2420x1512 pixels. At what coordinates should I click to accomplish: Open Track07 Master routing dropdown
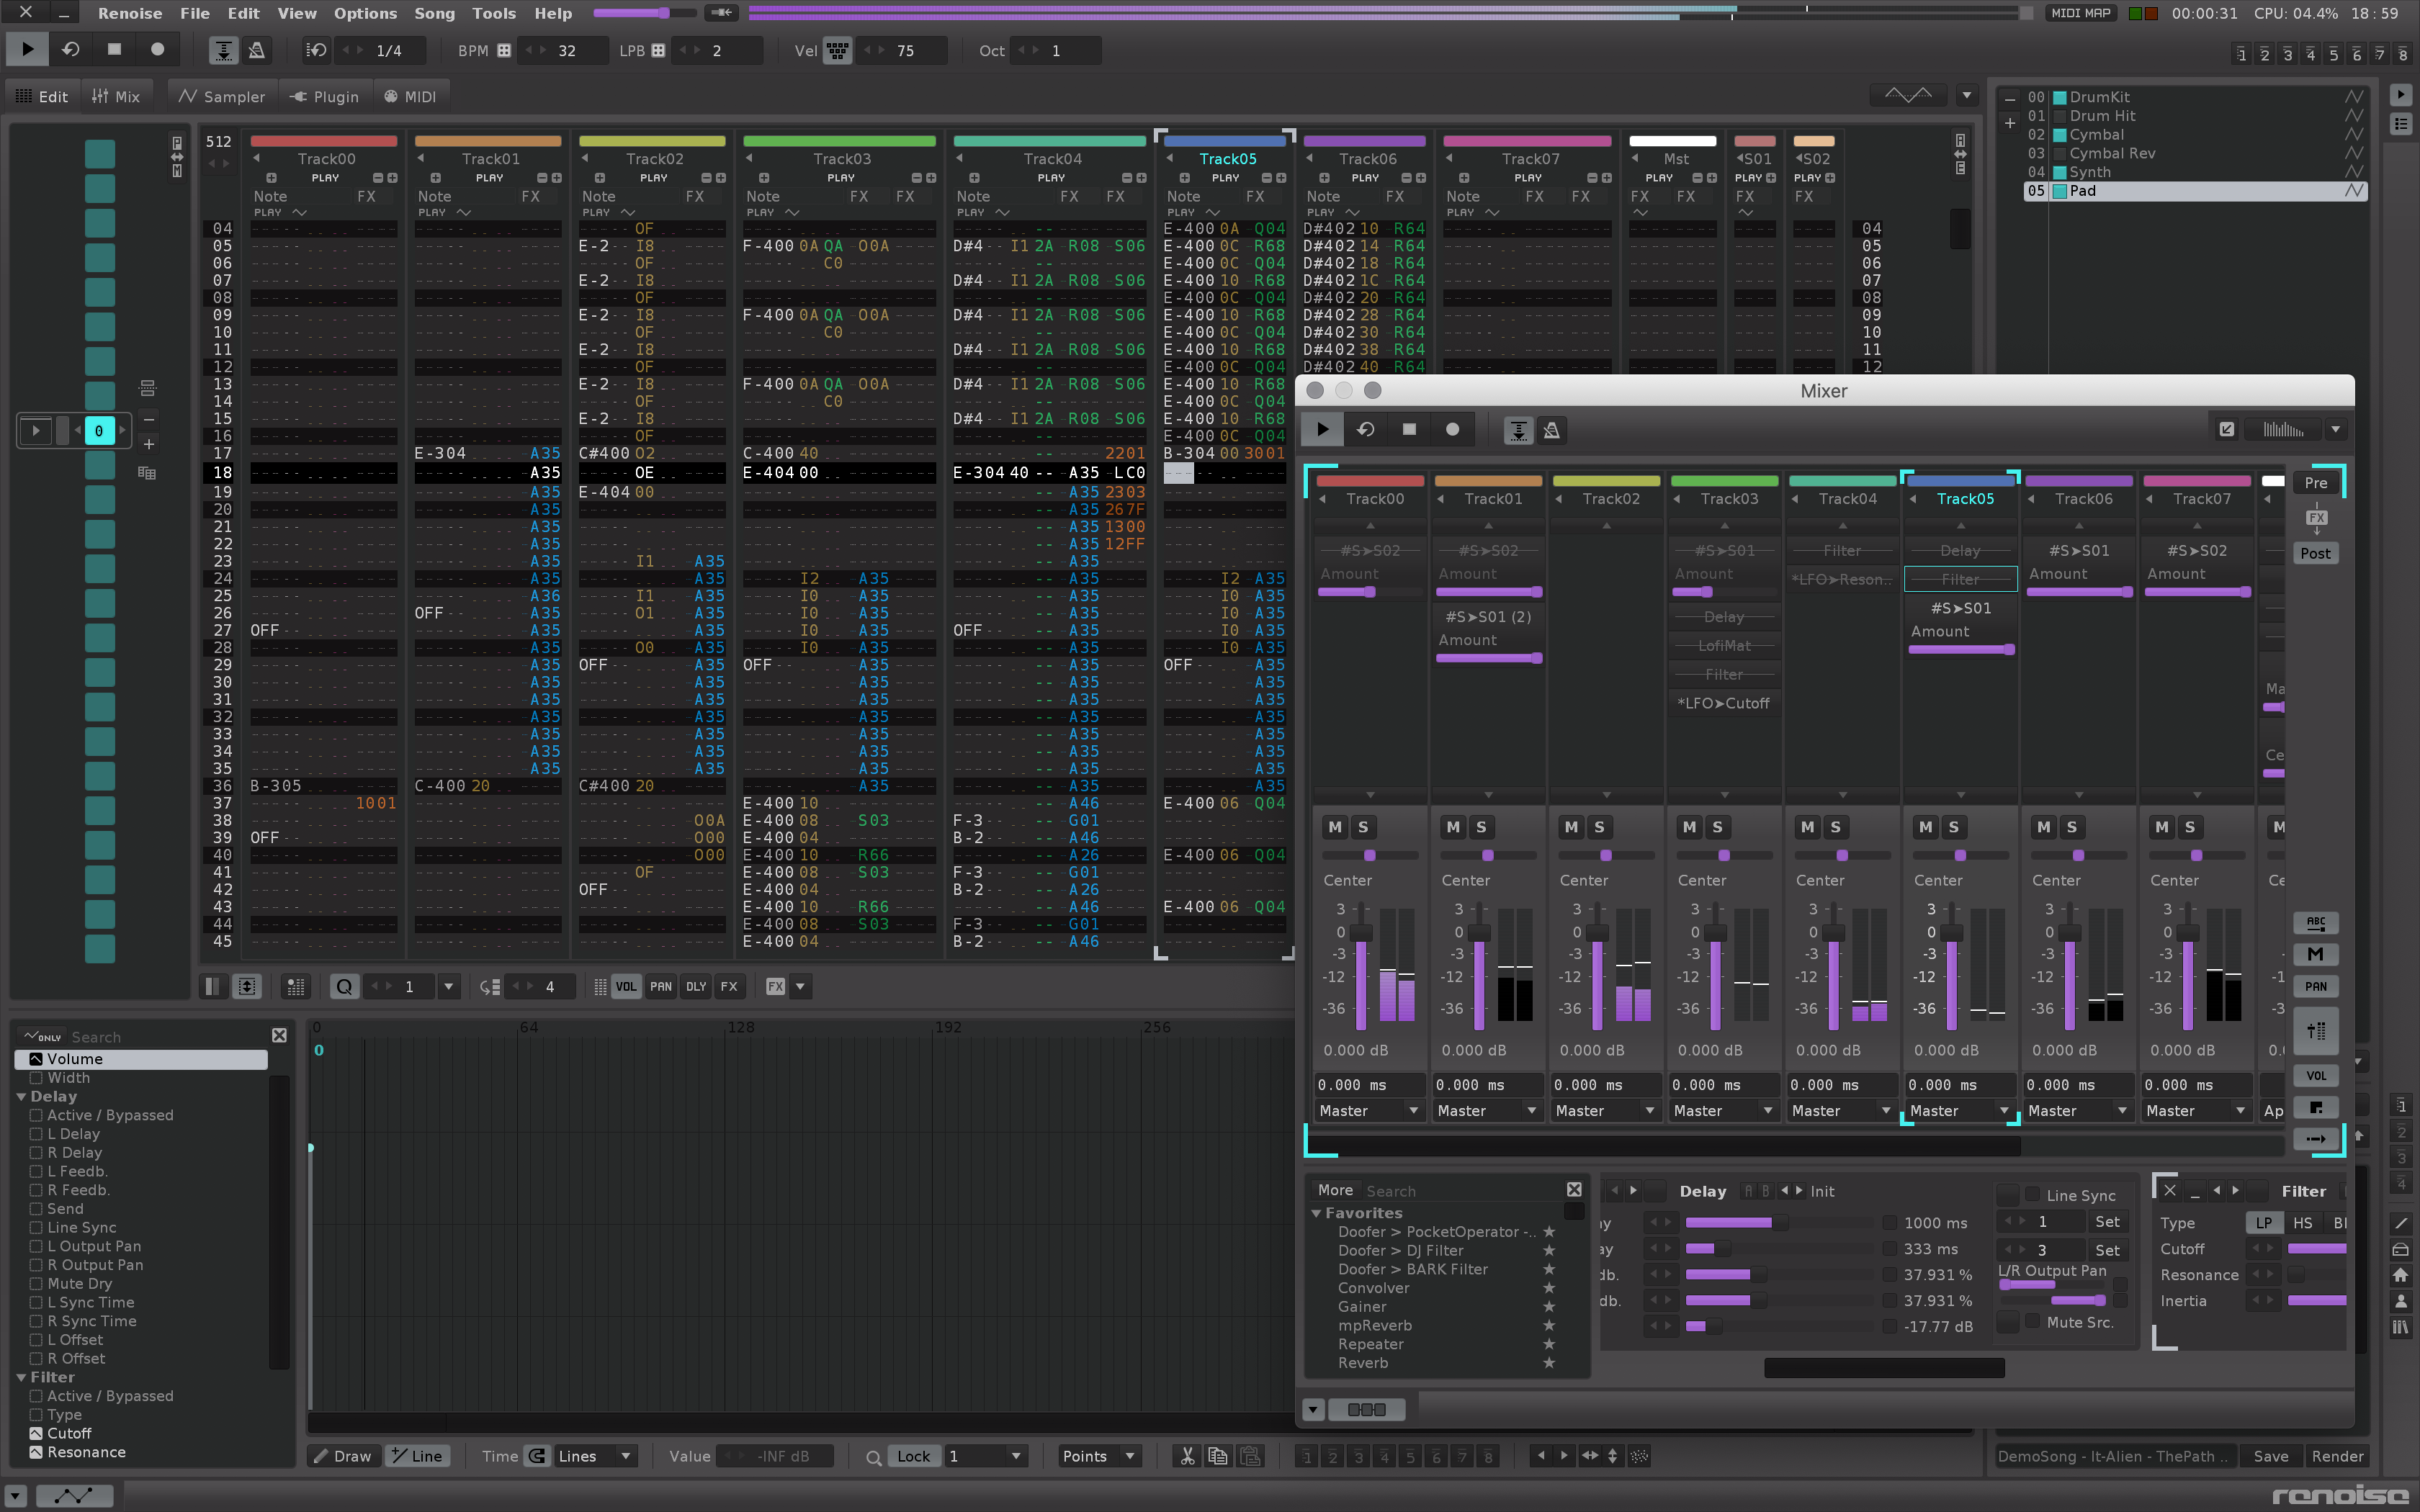2196,1110
